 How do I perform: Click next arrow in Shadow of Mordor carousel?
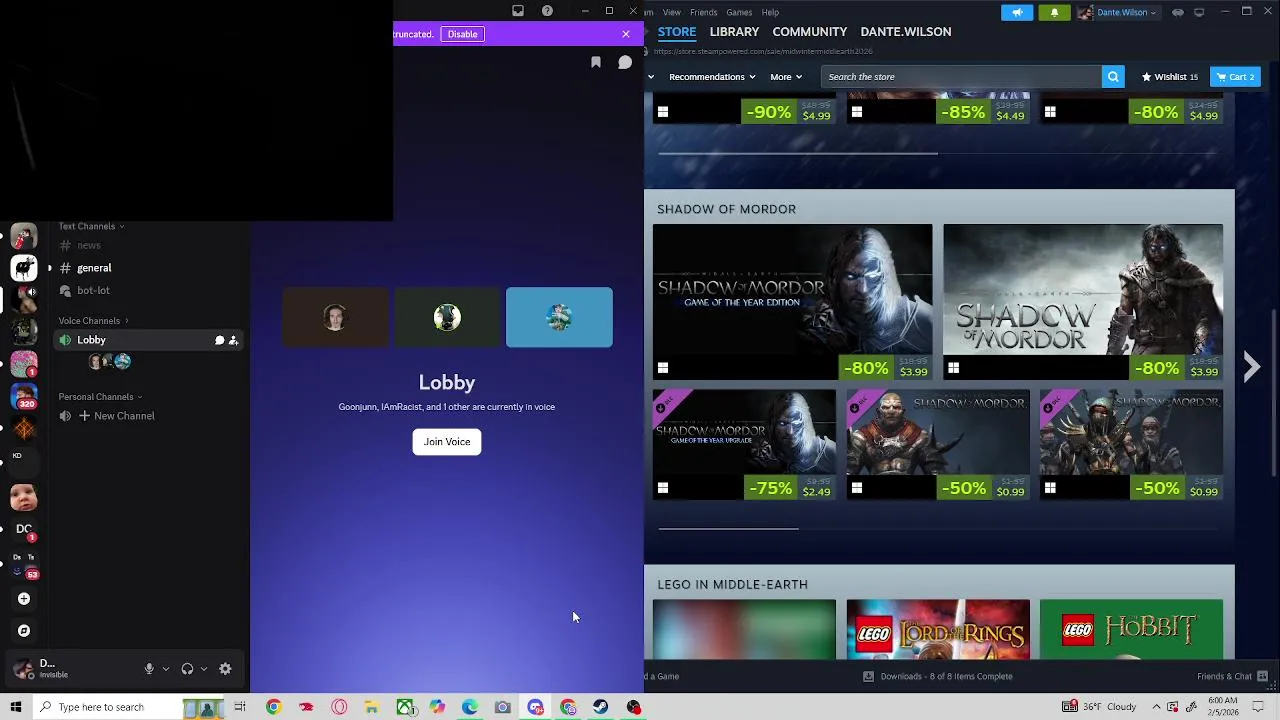[x=1251, y=367]
